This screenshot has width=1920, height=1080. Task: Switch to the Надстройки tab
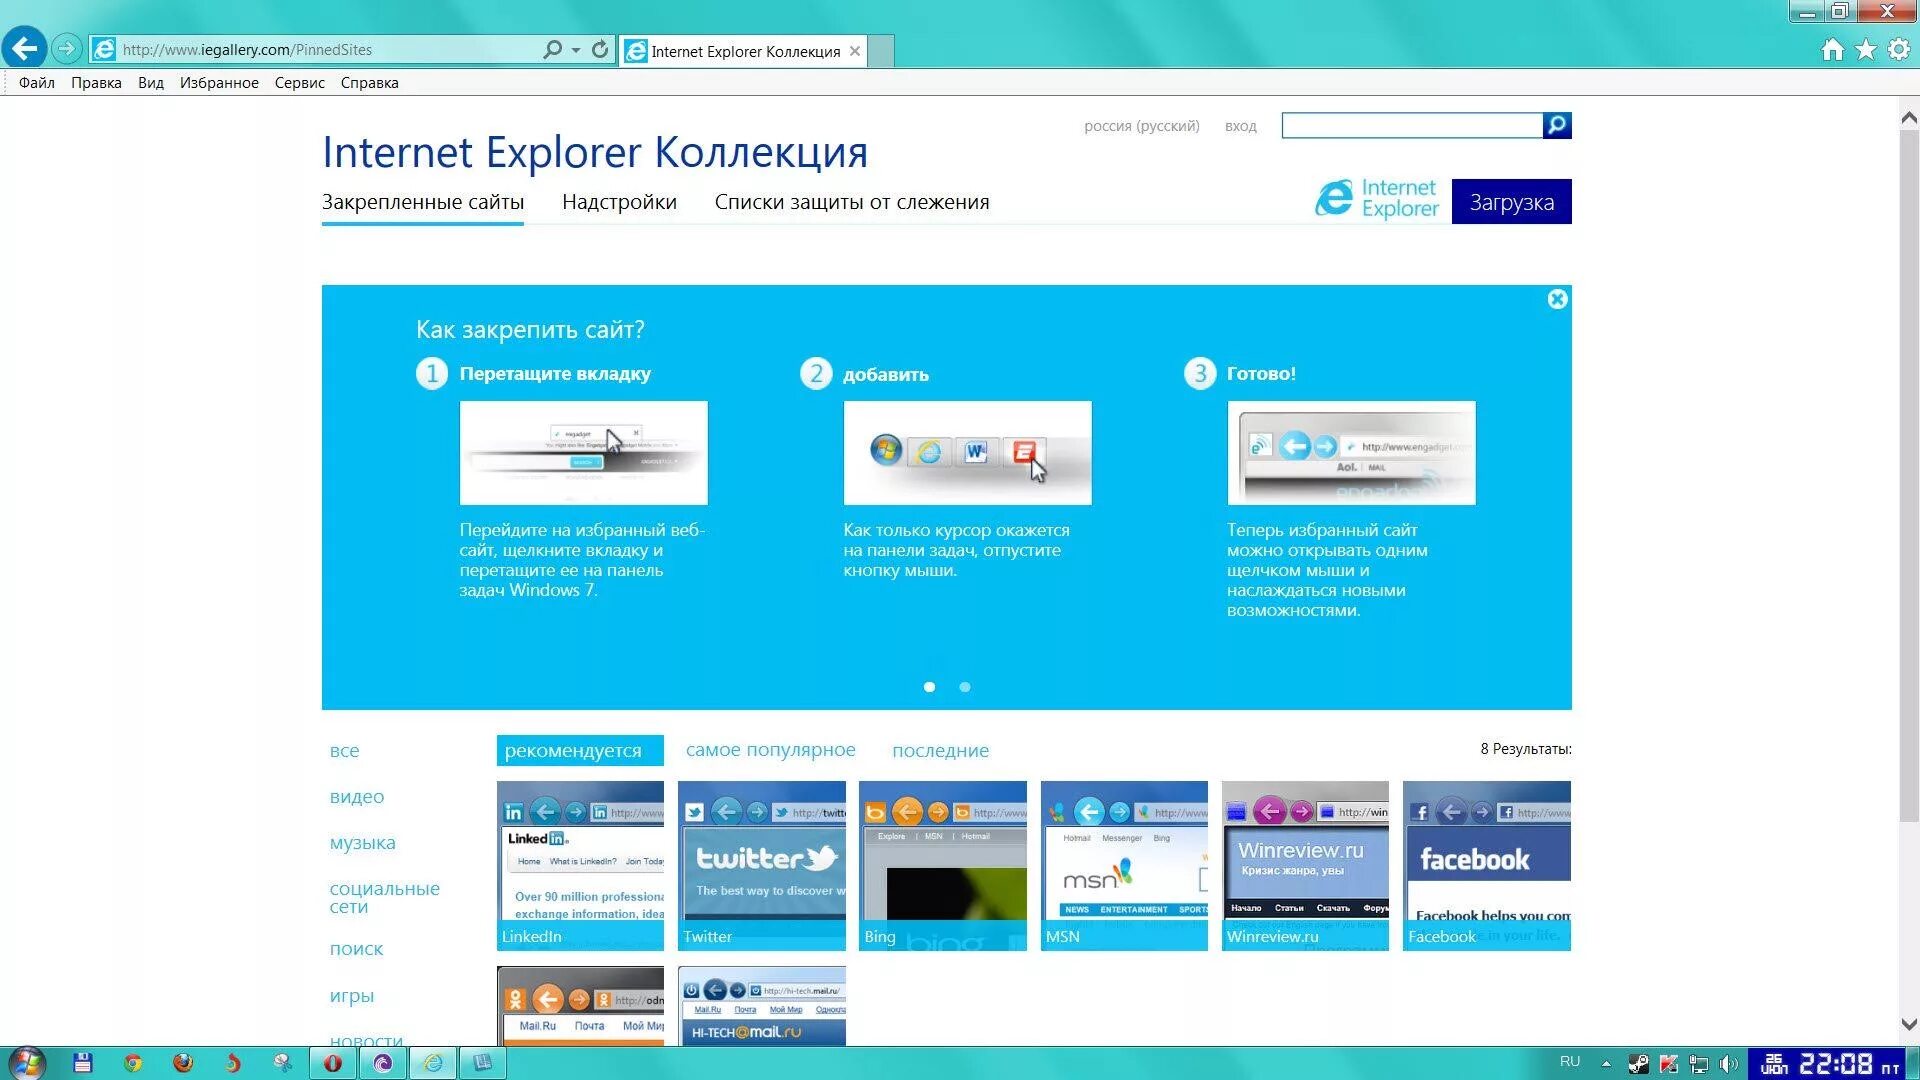pyautogui.click(x=619, y=202)
